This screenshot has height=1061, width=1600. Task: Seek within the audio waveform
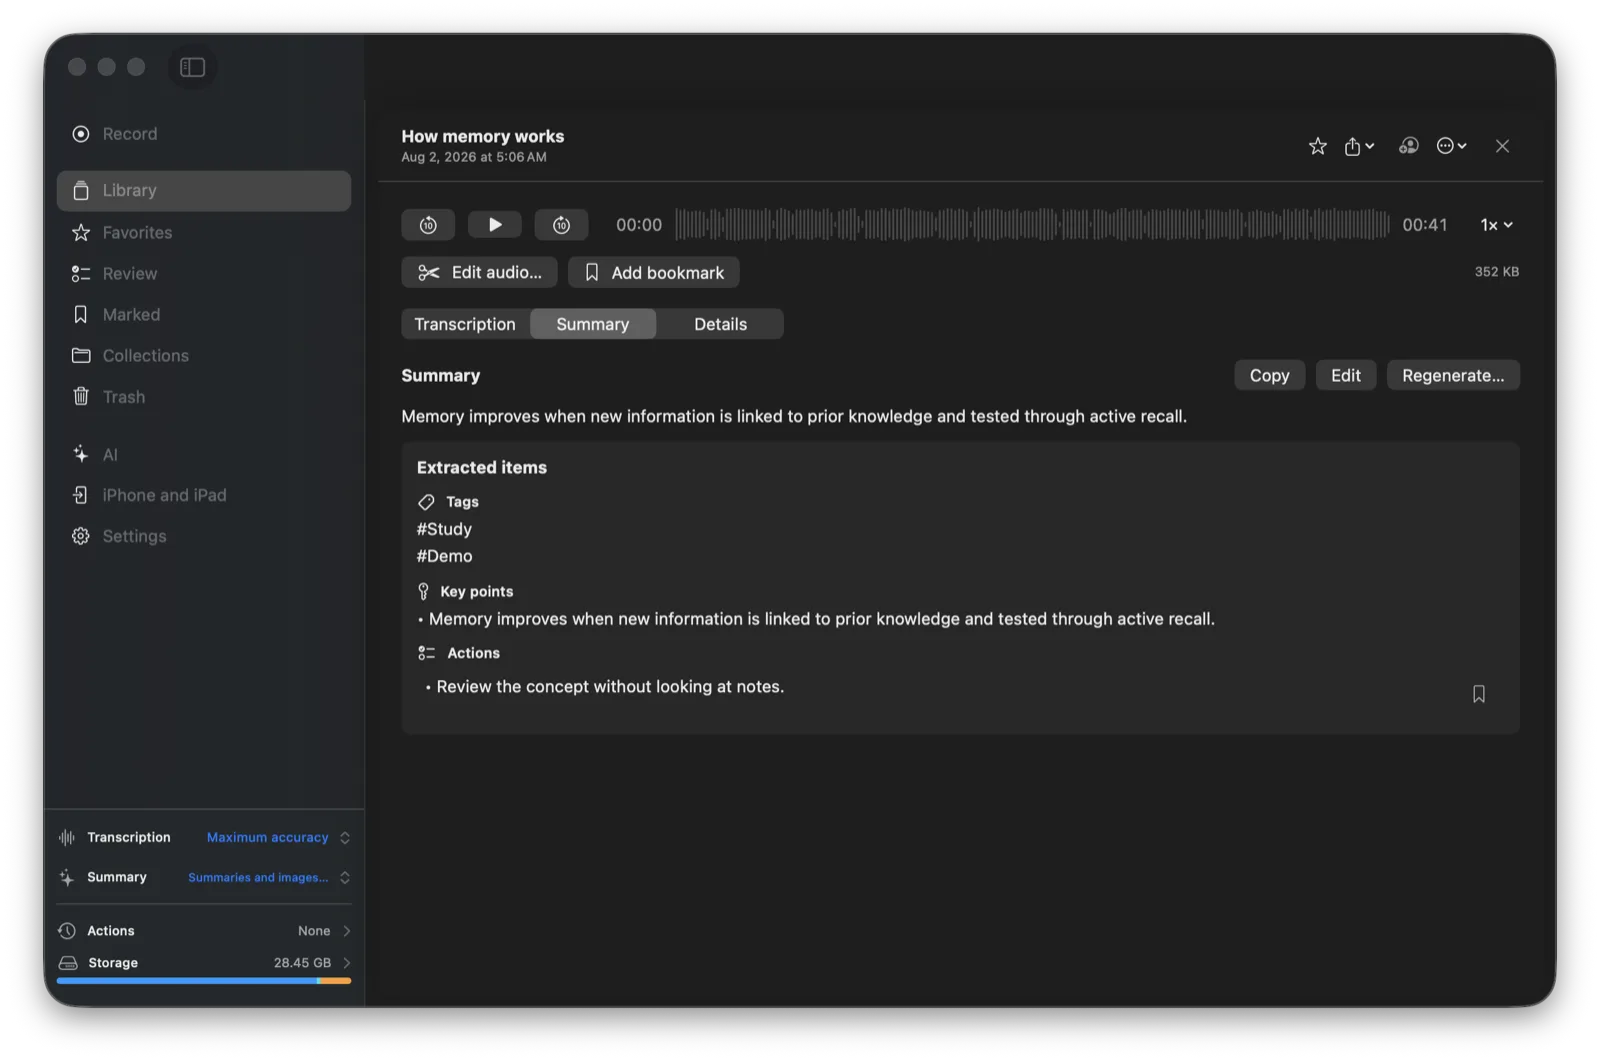tap(1032, 225)
